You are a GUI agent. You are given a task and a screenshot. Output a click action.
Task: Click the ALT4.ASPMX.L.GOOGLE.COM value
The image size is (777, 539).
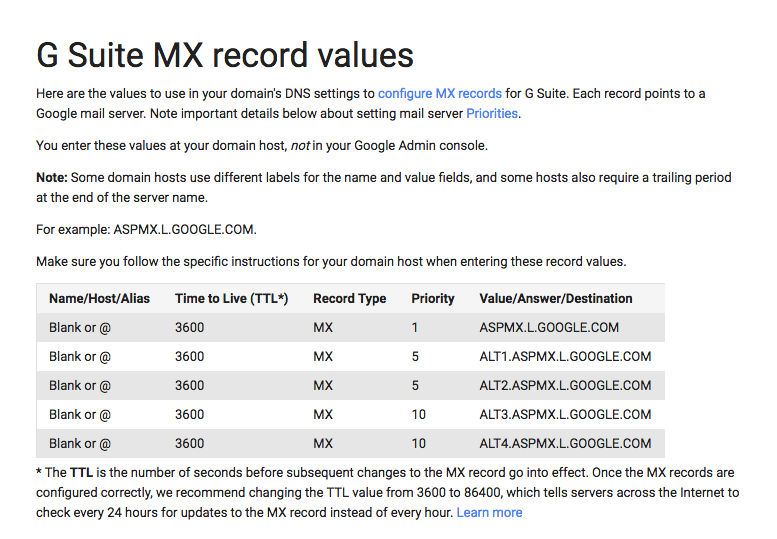565,443
